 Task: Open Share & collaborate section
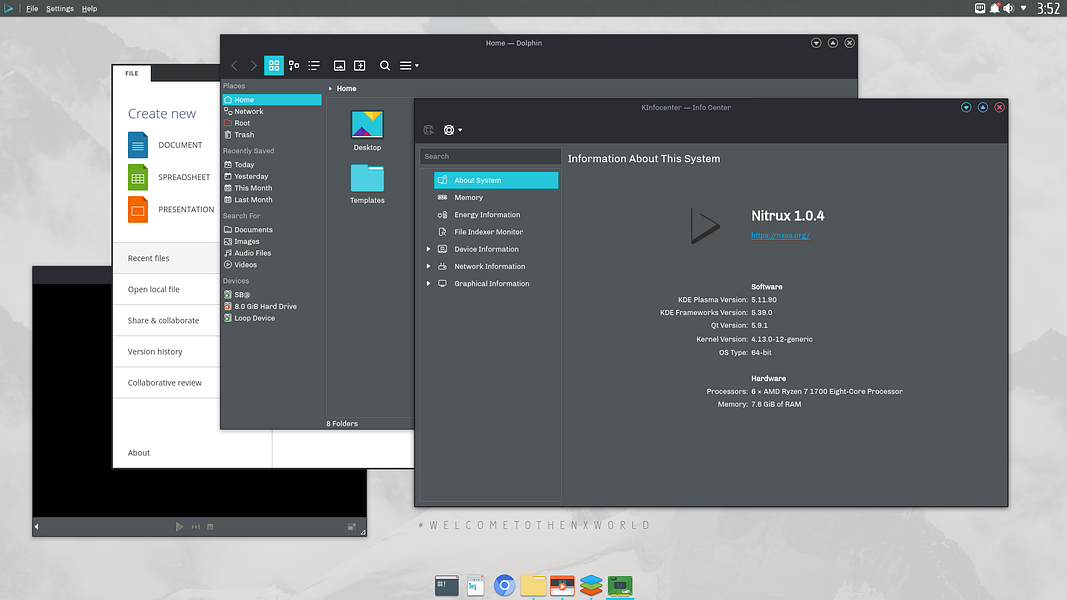coord(166,320)
